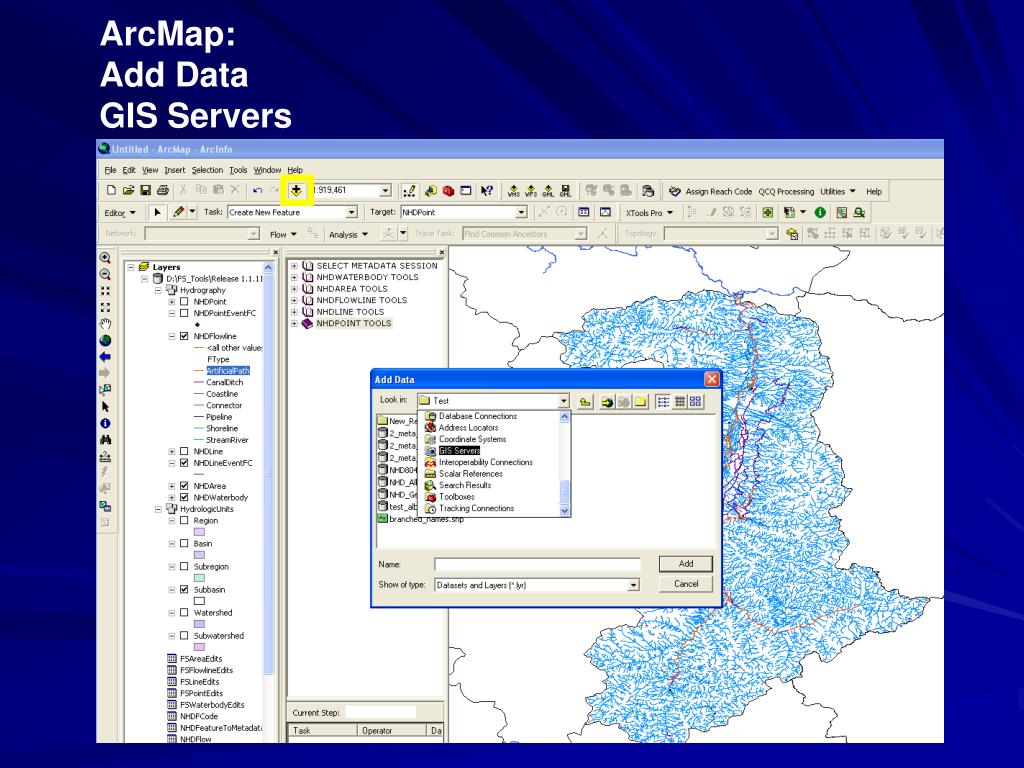Viewport: 1024px width, 768px height.
Task: Click the Name input field
Action: (x=537, y=565)
